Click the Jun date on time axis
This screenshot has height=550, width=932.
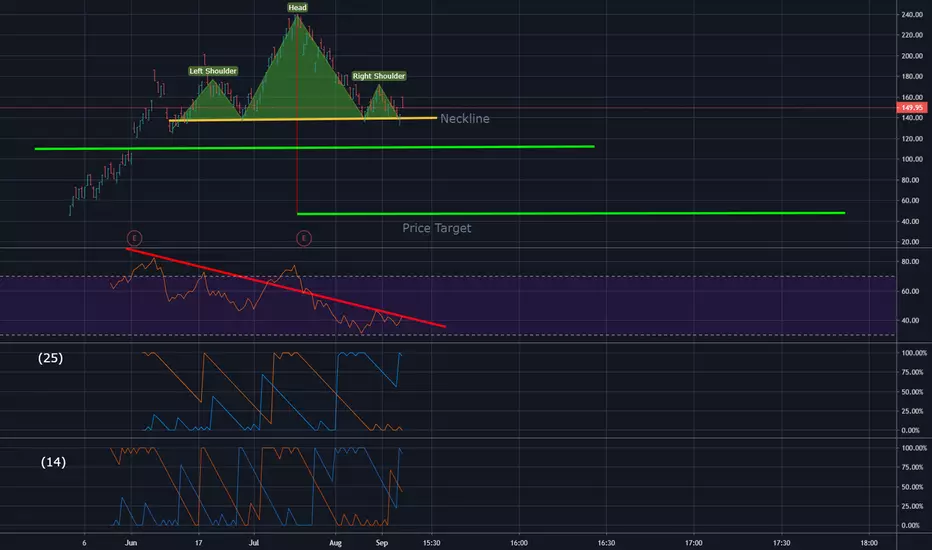131,543
